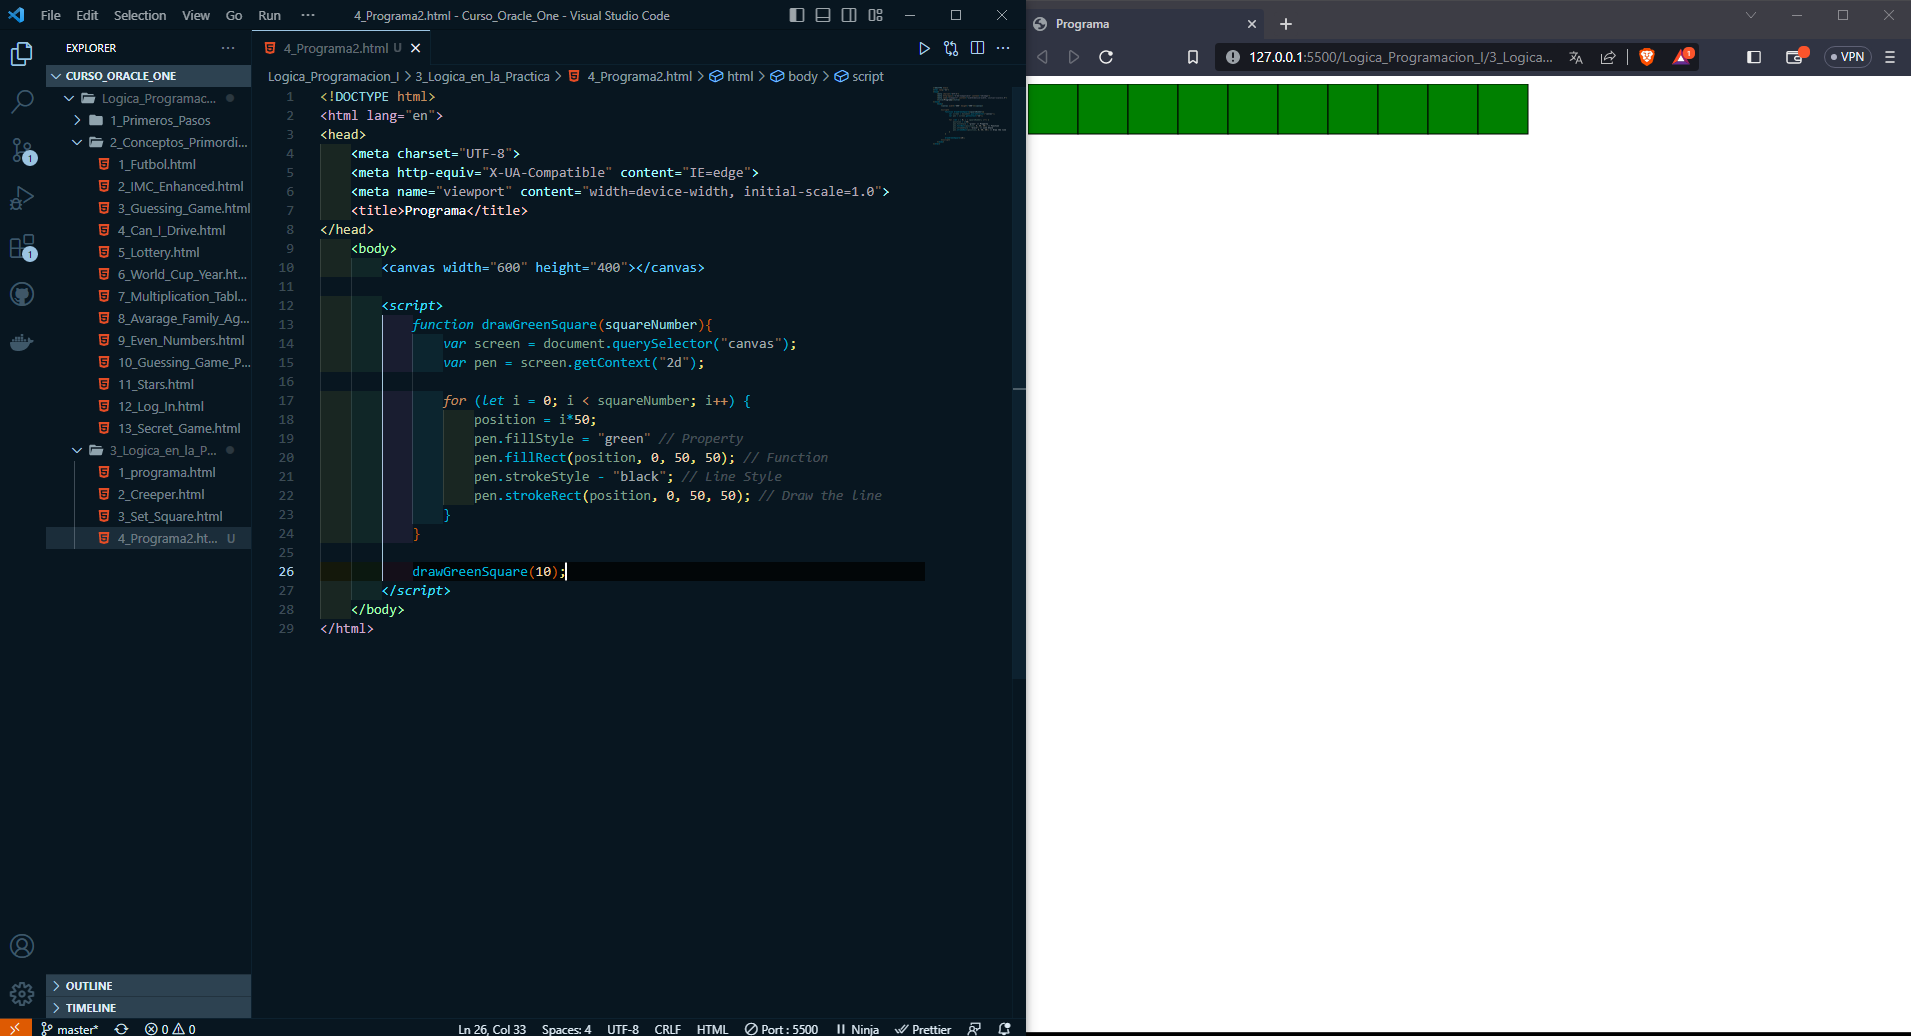This screenshot has width=1911, height=1036.
Task: Collapse the 3_Logica_en_la_P... folder
Action: tap(148, 450)
